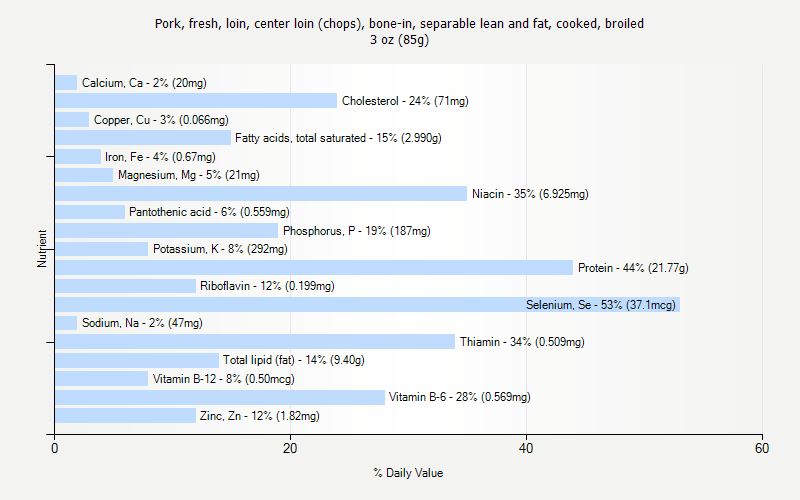Click the % Daily Value axis title

(x=408, y=473)
